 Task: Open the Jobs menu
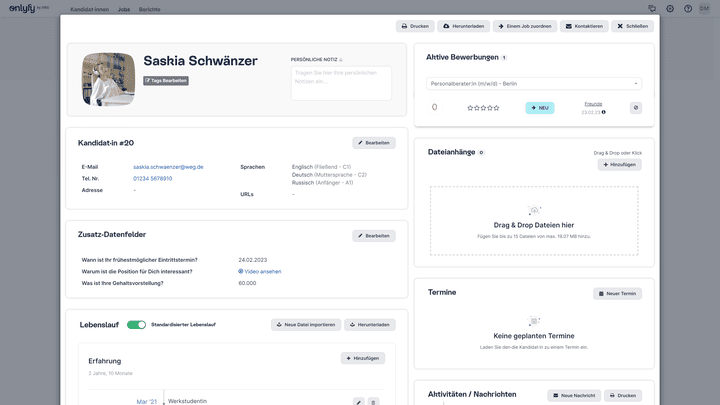tap(124, 9)
